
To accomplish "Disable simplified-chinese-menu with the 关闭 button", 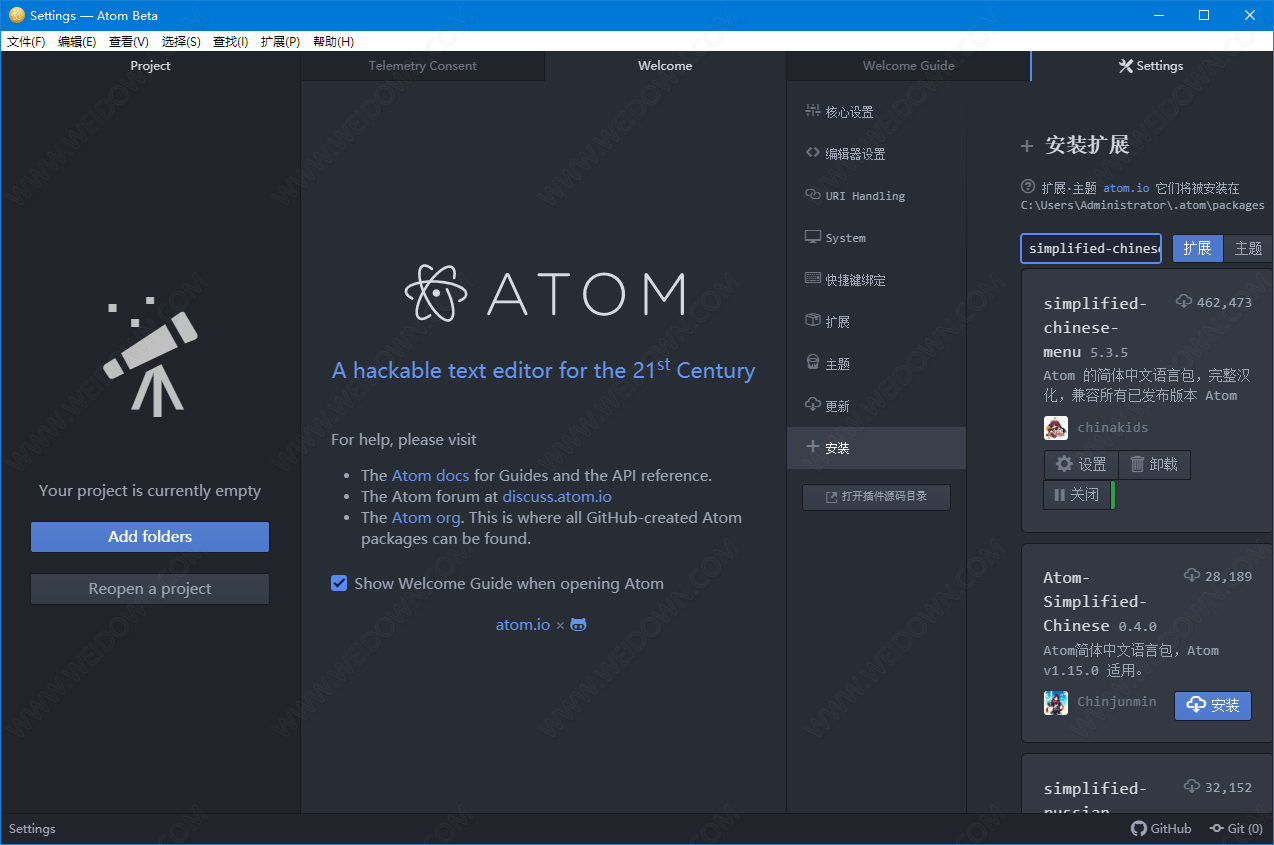I will [1077, 495].
